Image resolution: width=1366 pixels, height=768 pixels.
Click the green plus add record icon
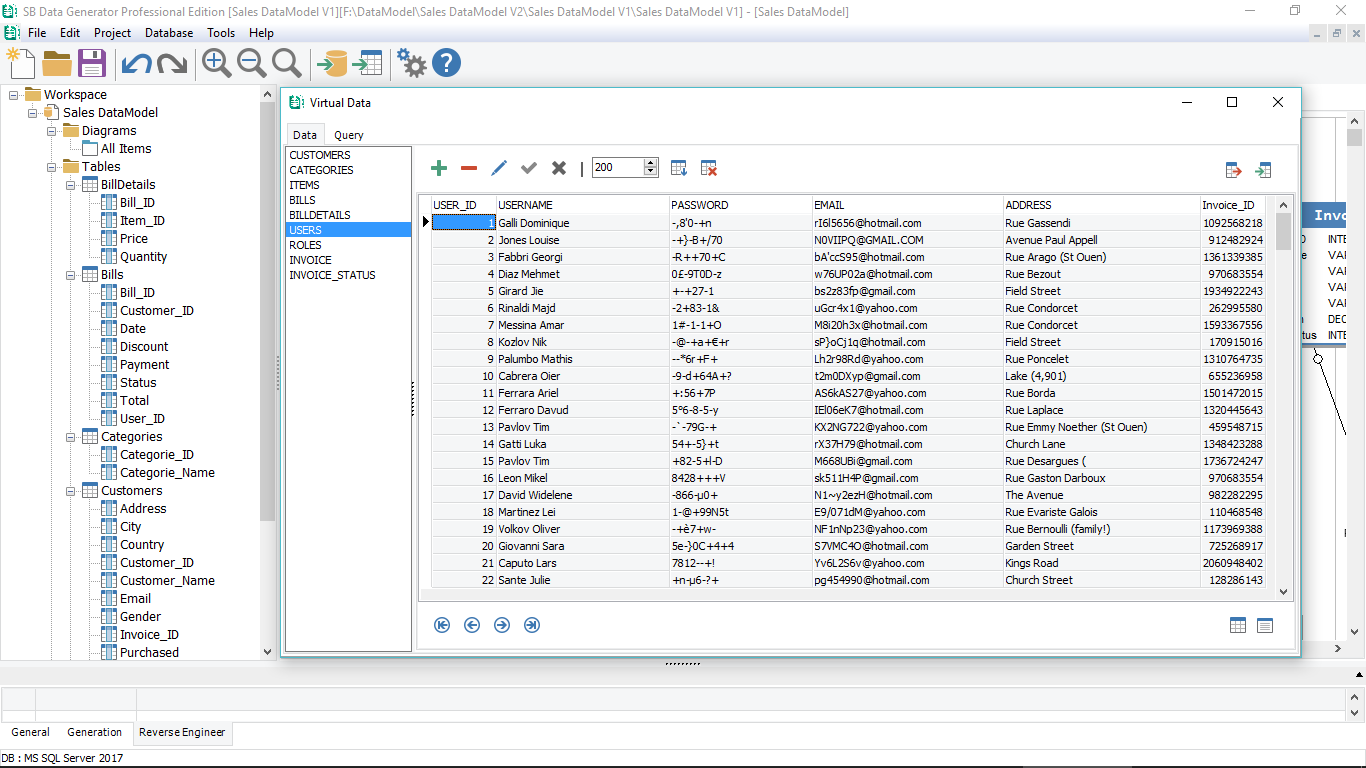[438, 169]
